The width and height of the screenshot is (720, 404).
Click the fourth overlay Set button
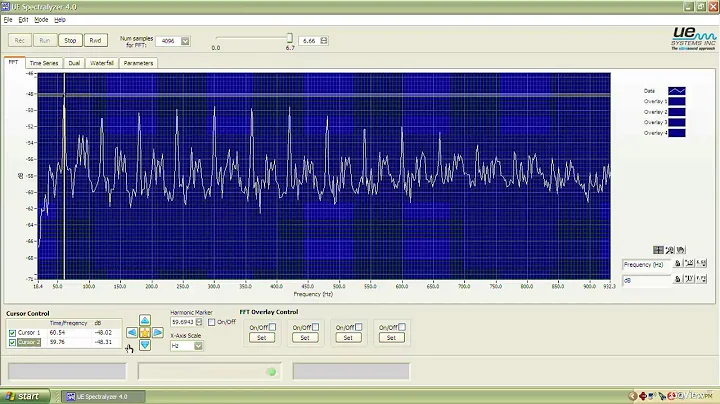pyautogui.click(x=391, y=337)
